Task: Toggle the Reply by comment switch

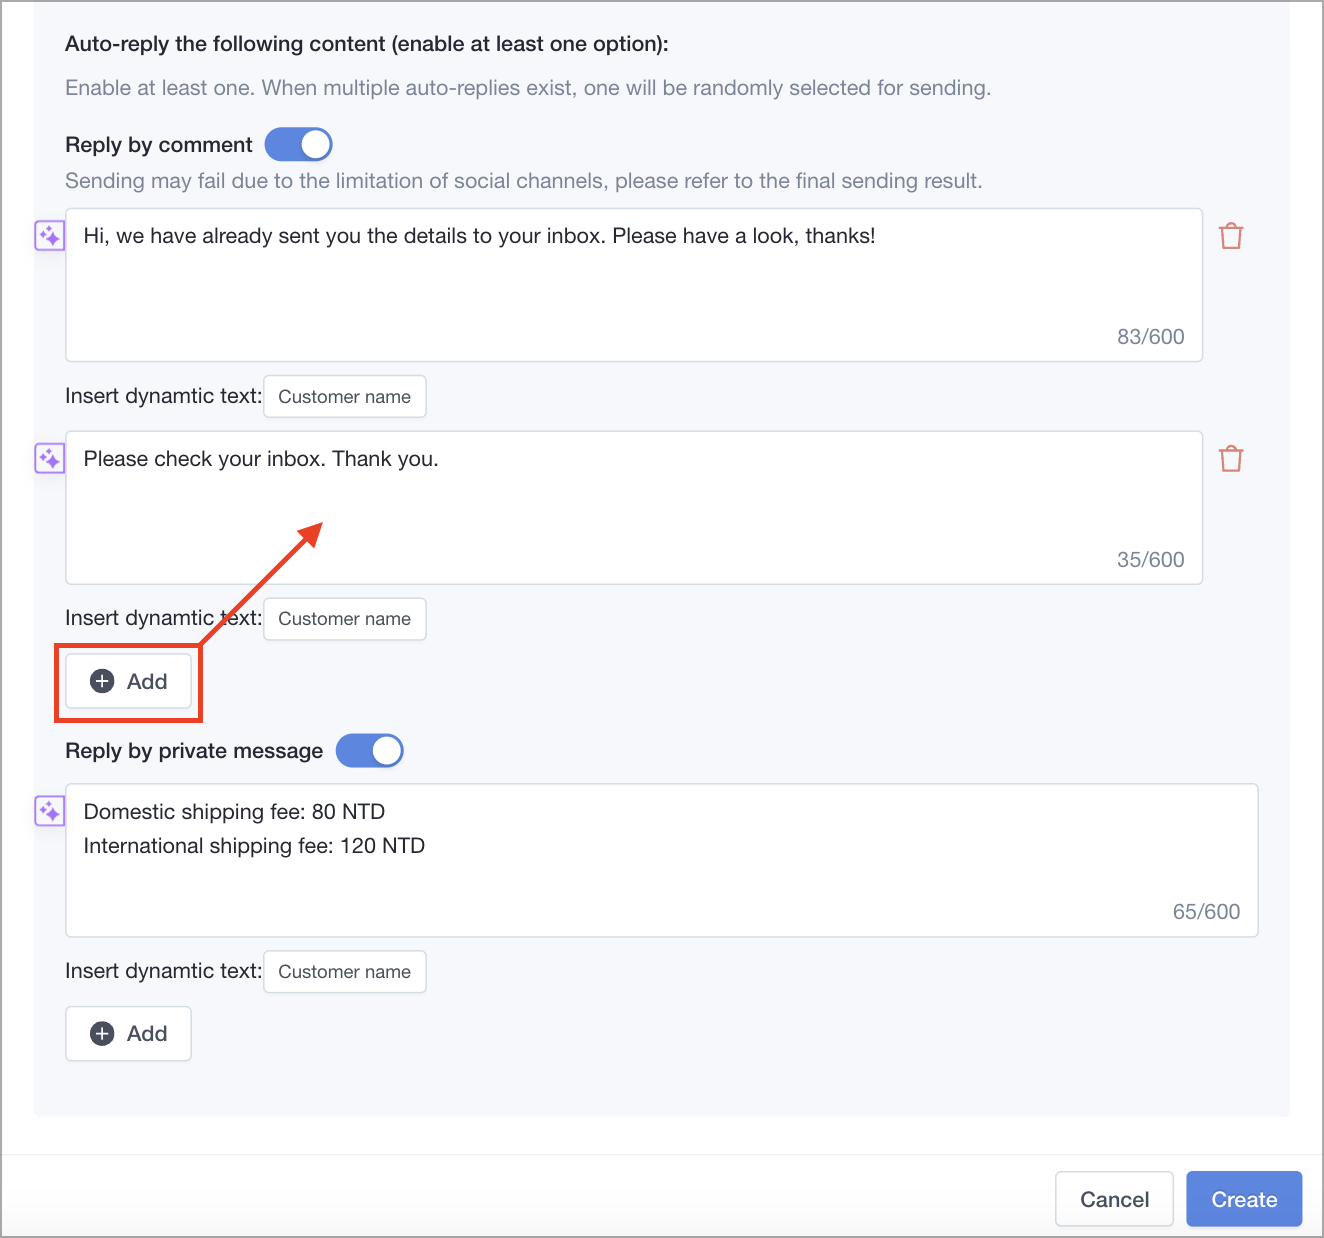Action: [298, 145]
